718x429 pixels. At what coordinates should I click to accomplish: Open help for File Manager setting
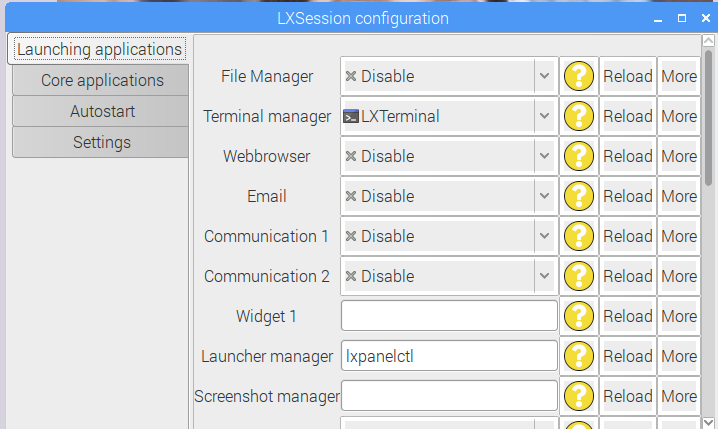tap(579, 76)
